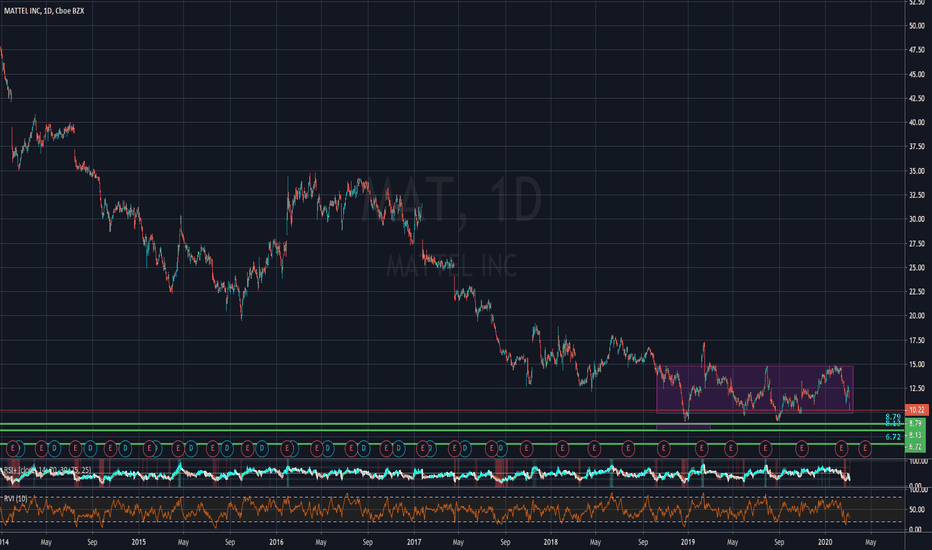Open the October 2018 earnings marker
Image resolution: width=932 pixels, height=550 pixels.
[663, 448]
